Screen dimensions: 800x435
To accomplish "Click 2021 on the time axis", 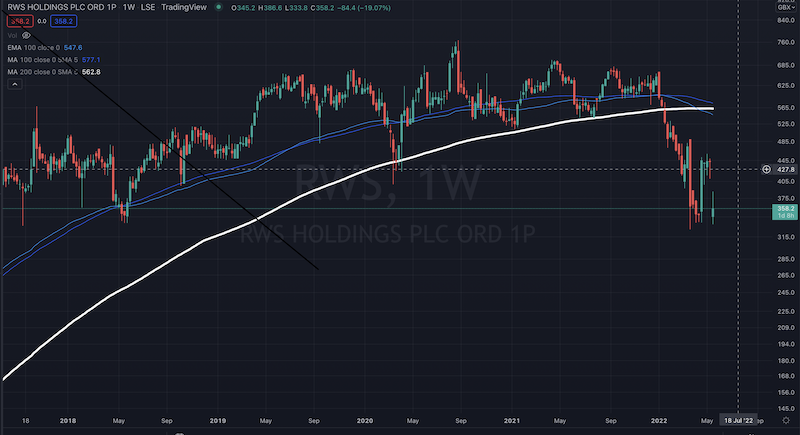I will click(512, 421).
